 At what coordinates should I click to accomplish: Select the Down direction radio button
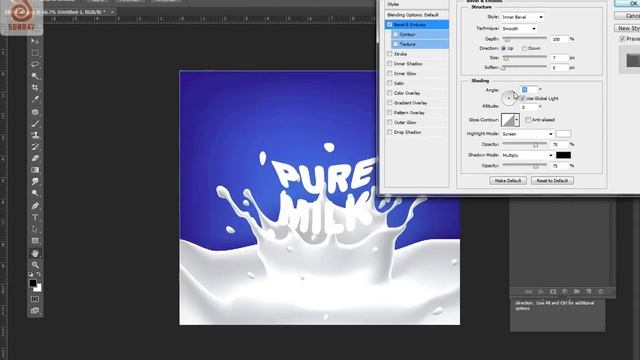tap(524, 48)
